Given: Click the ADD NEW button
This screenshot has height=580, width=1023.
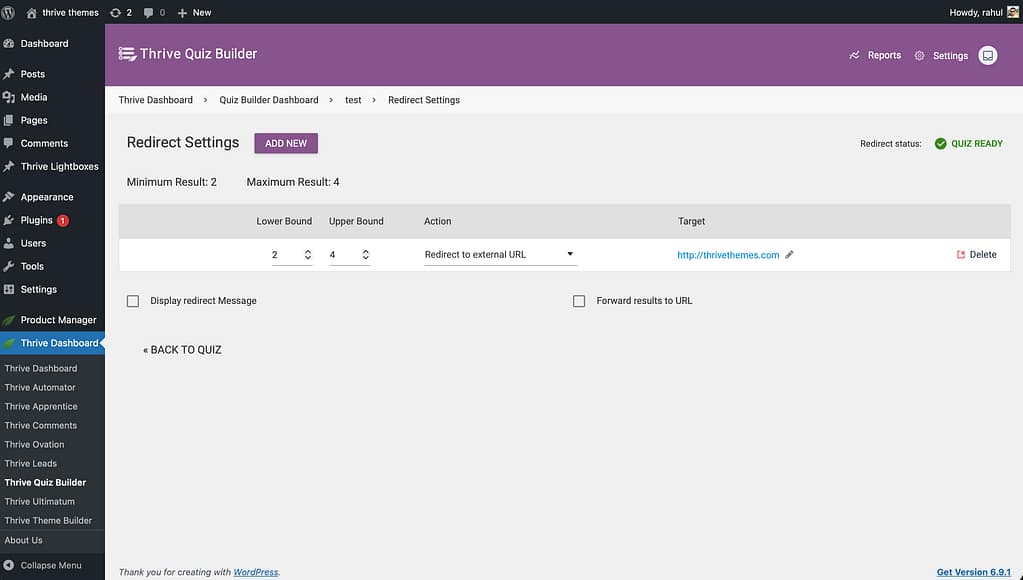Looking at the screenshot, I should coord(286,143).
